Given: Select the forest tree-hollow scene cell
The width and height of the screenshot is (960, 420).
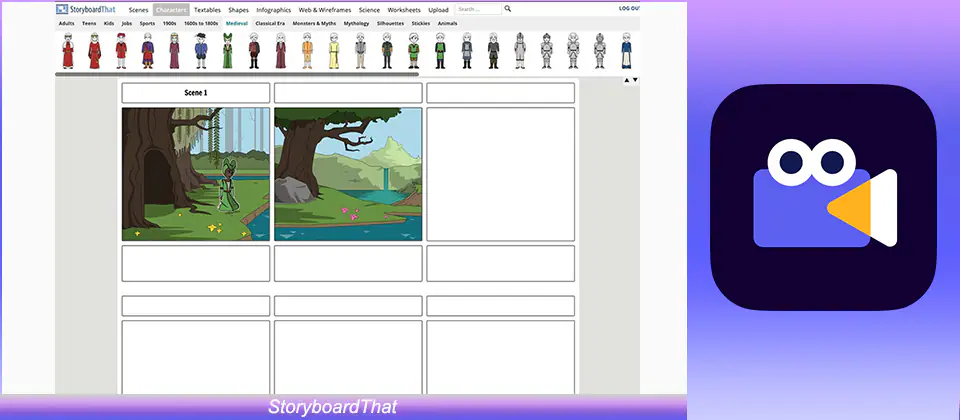Looking at the screenshot, I should (x=196, y=174).
